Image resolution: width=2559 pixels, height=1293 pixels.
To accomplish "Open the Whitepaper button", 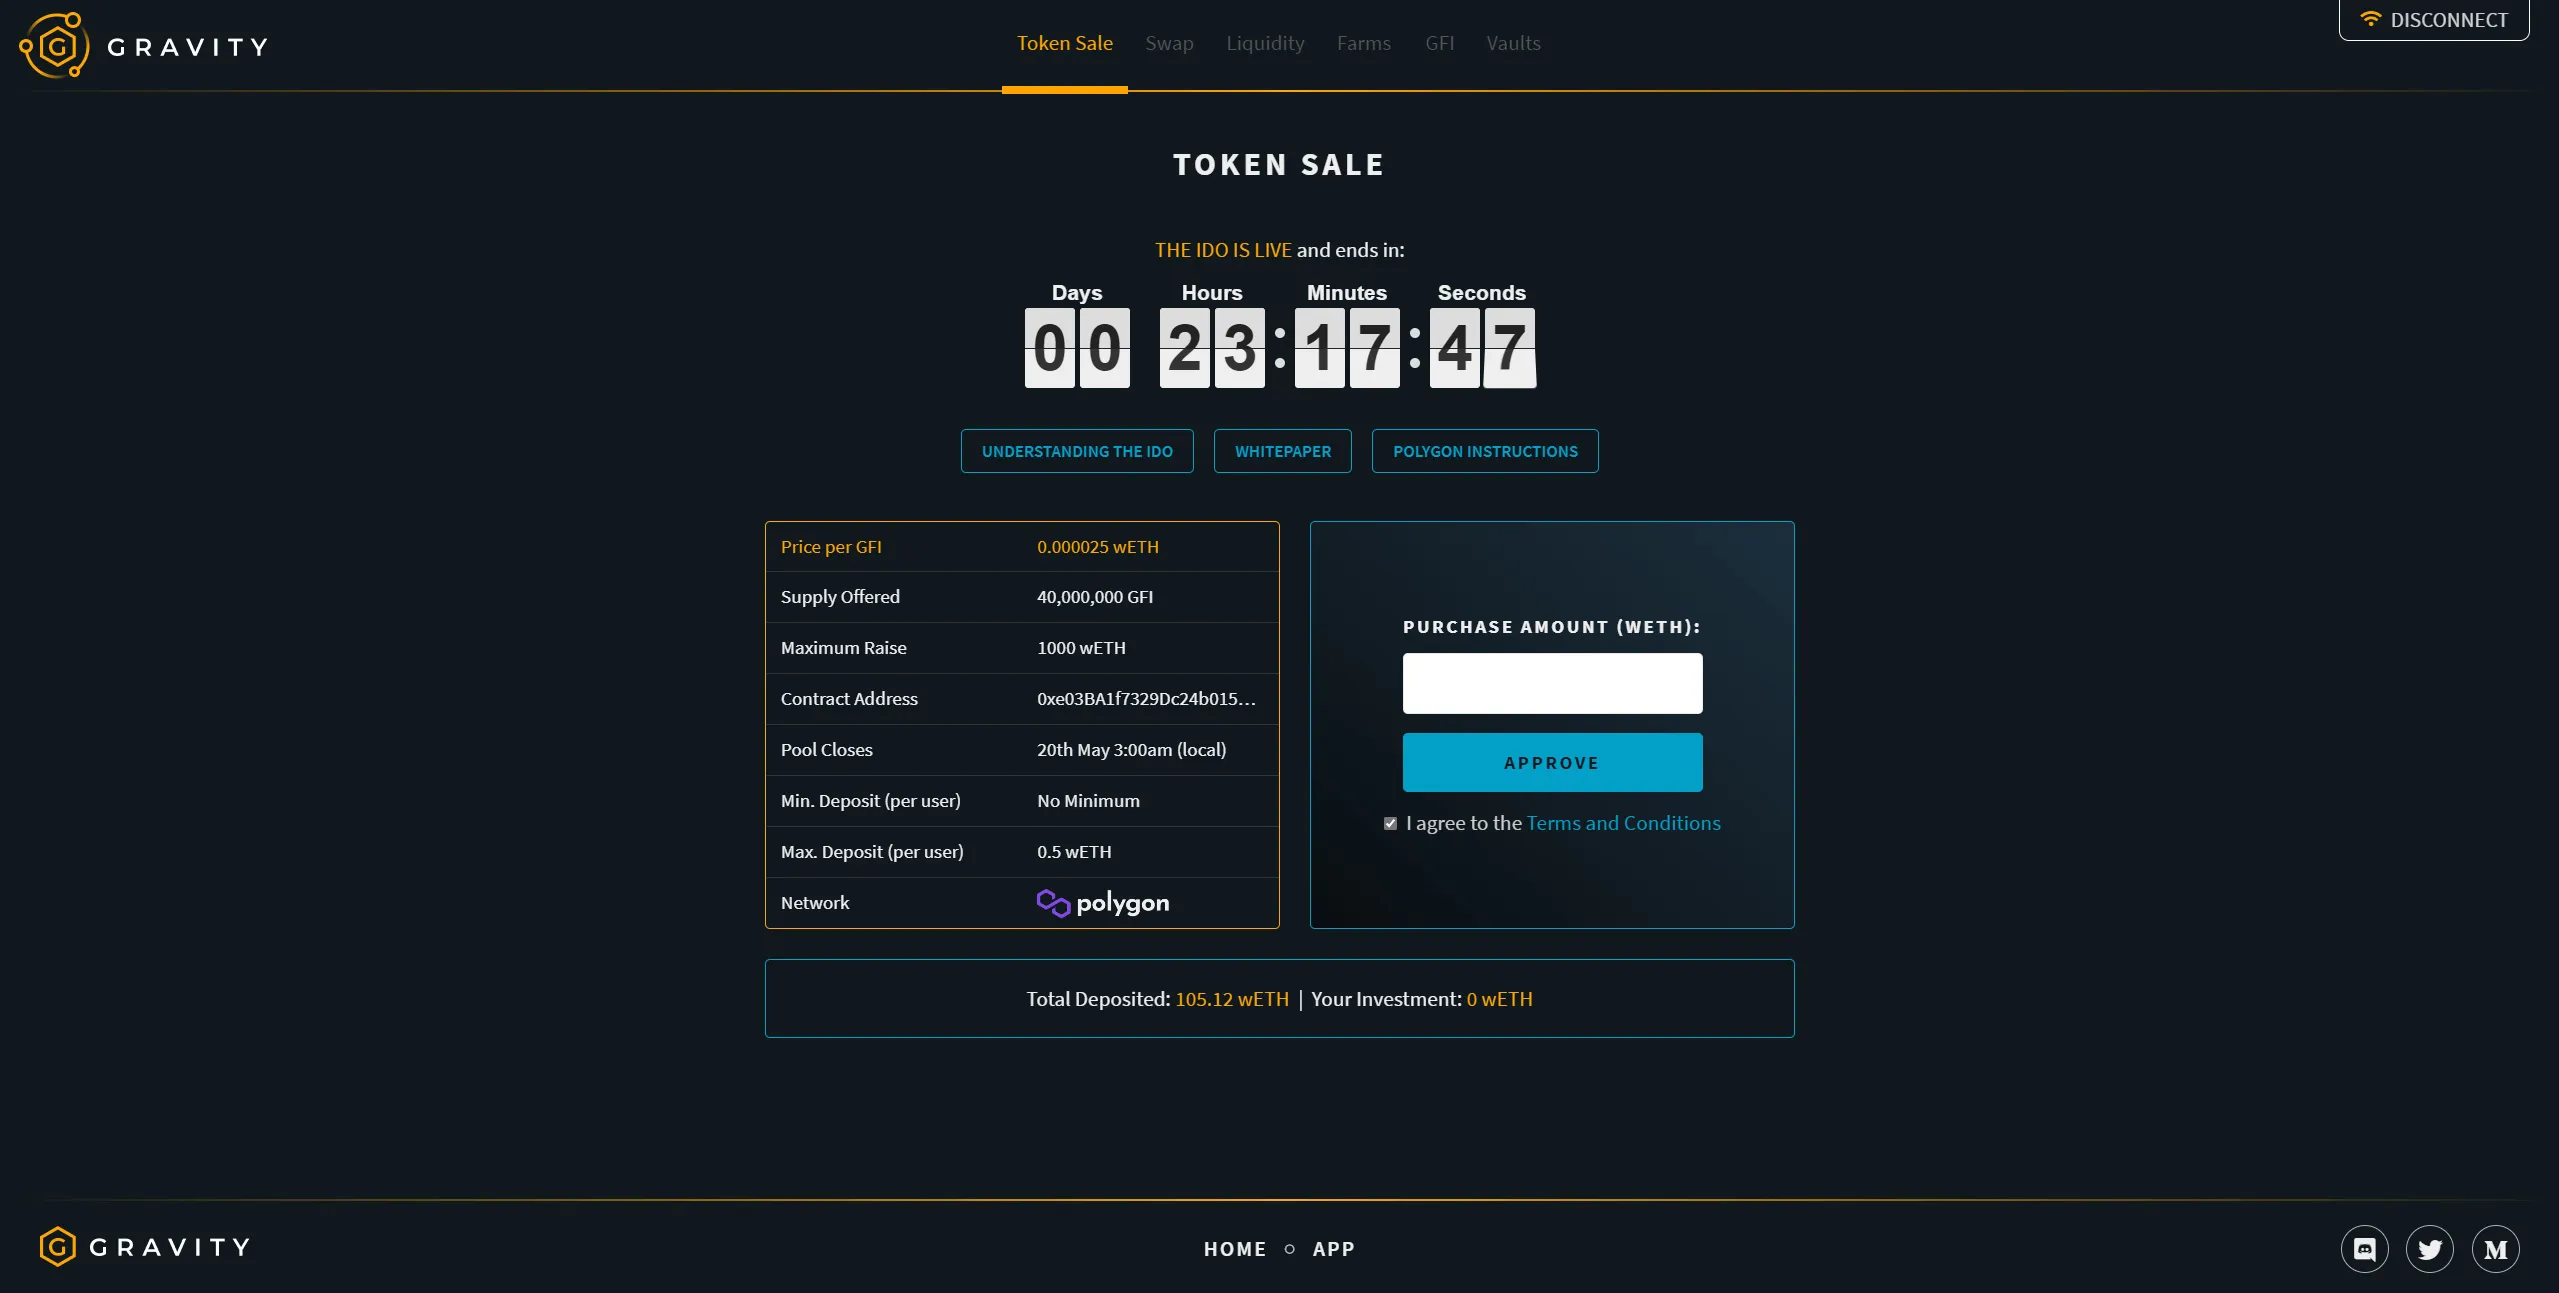I will 1282,451.
